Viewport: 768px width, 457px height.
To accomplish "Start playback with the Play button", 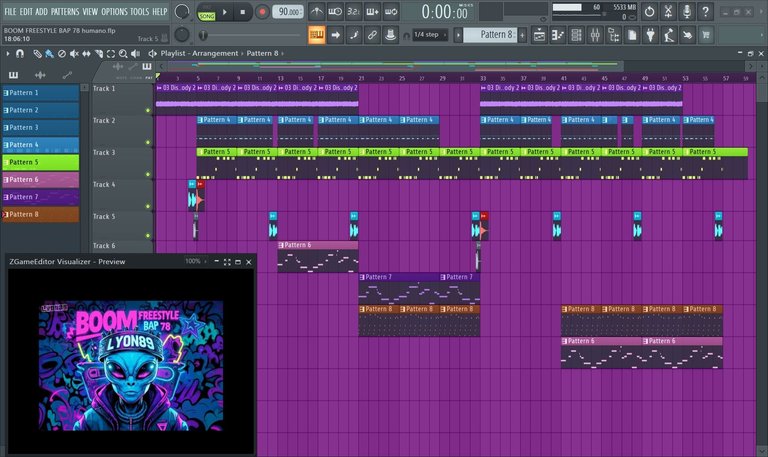I will click(x=225, y=12).
